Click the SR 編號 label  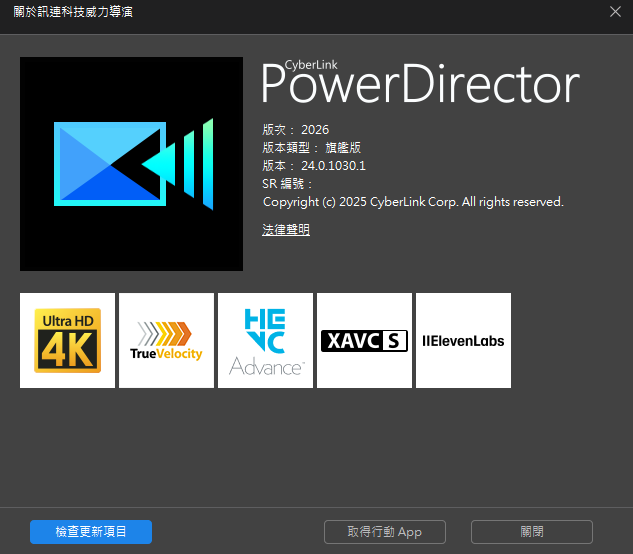[x=287, y=184]
